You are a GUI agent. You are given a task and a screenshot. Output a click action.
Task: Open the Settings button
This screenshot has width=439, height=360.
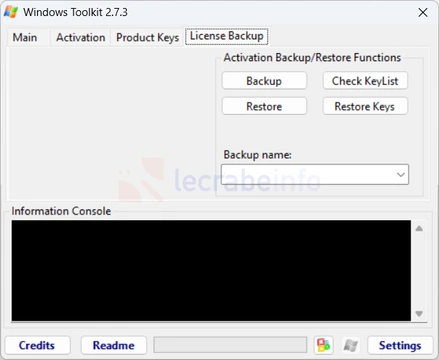coord(400,345)
